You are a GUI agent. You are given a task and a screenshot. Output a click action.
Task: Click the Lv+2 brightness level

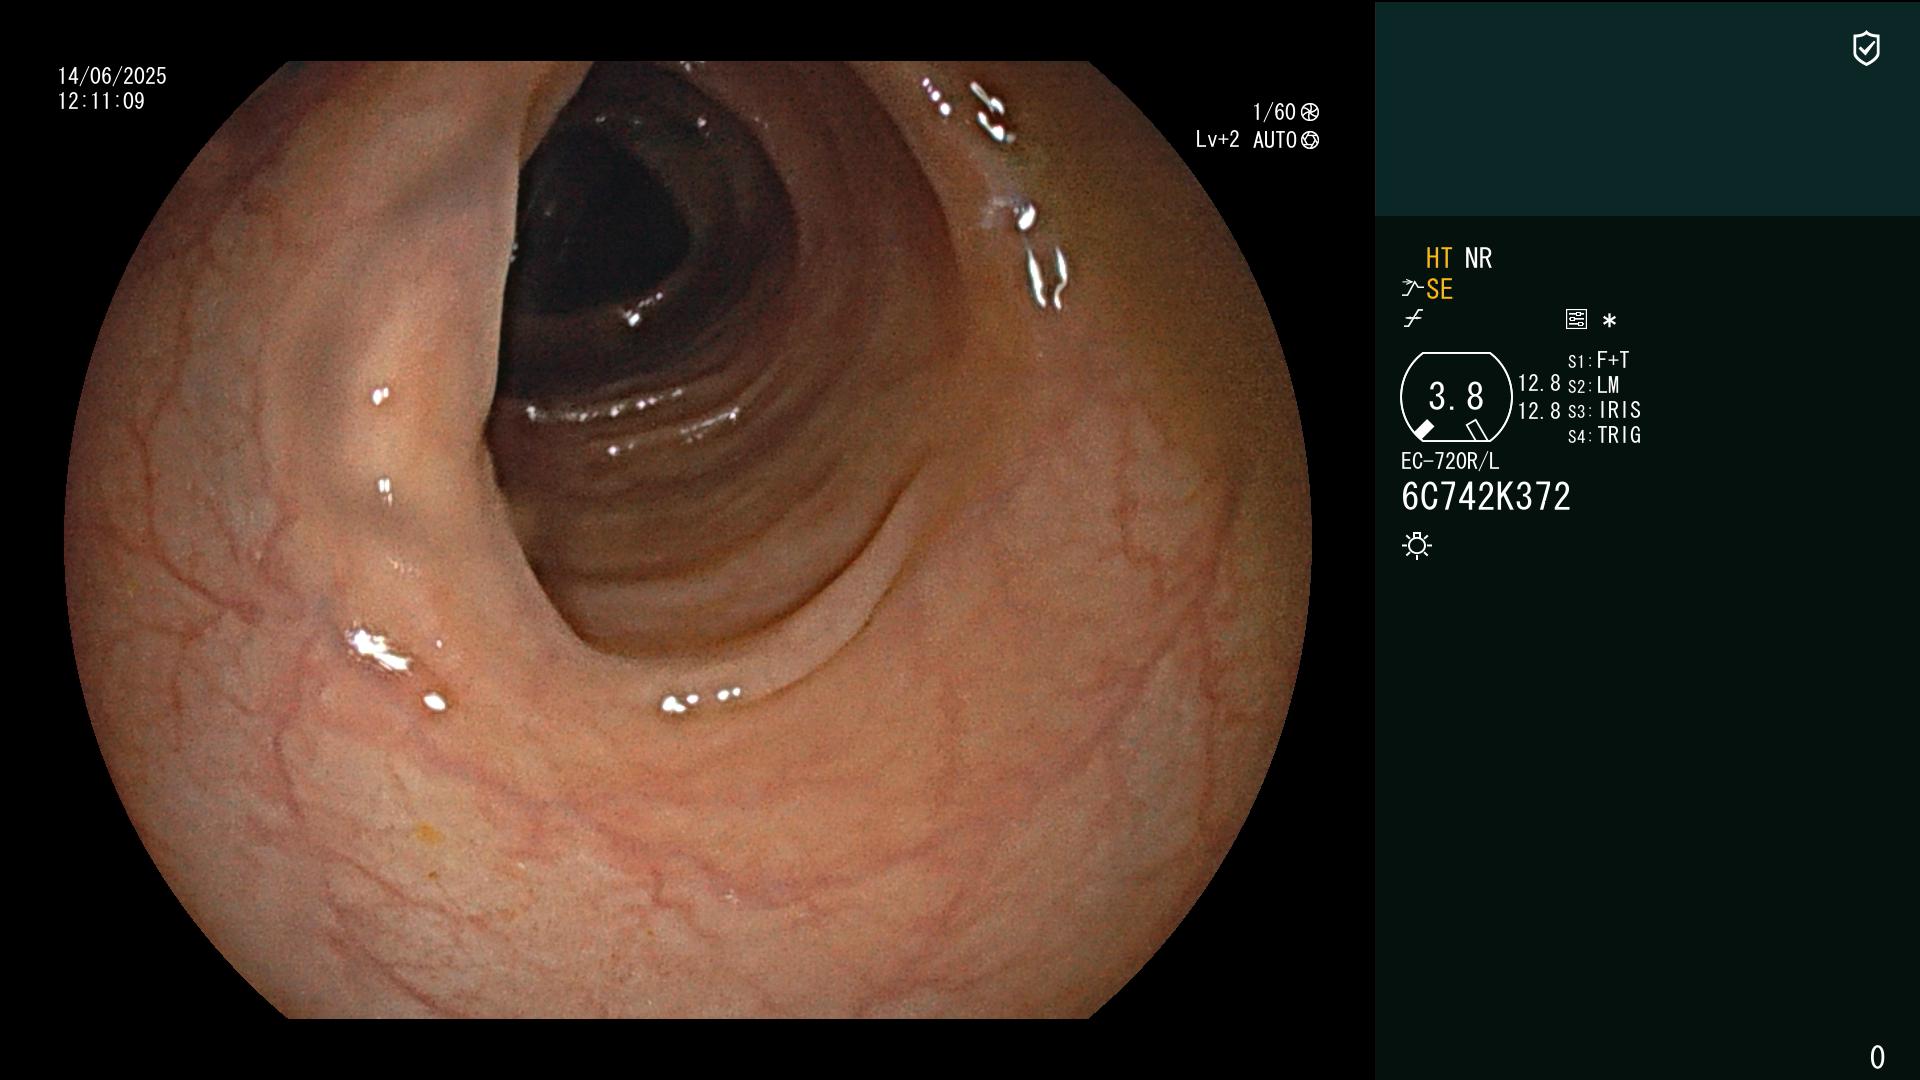(1217, 140)
